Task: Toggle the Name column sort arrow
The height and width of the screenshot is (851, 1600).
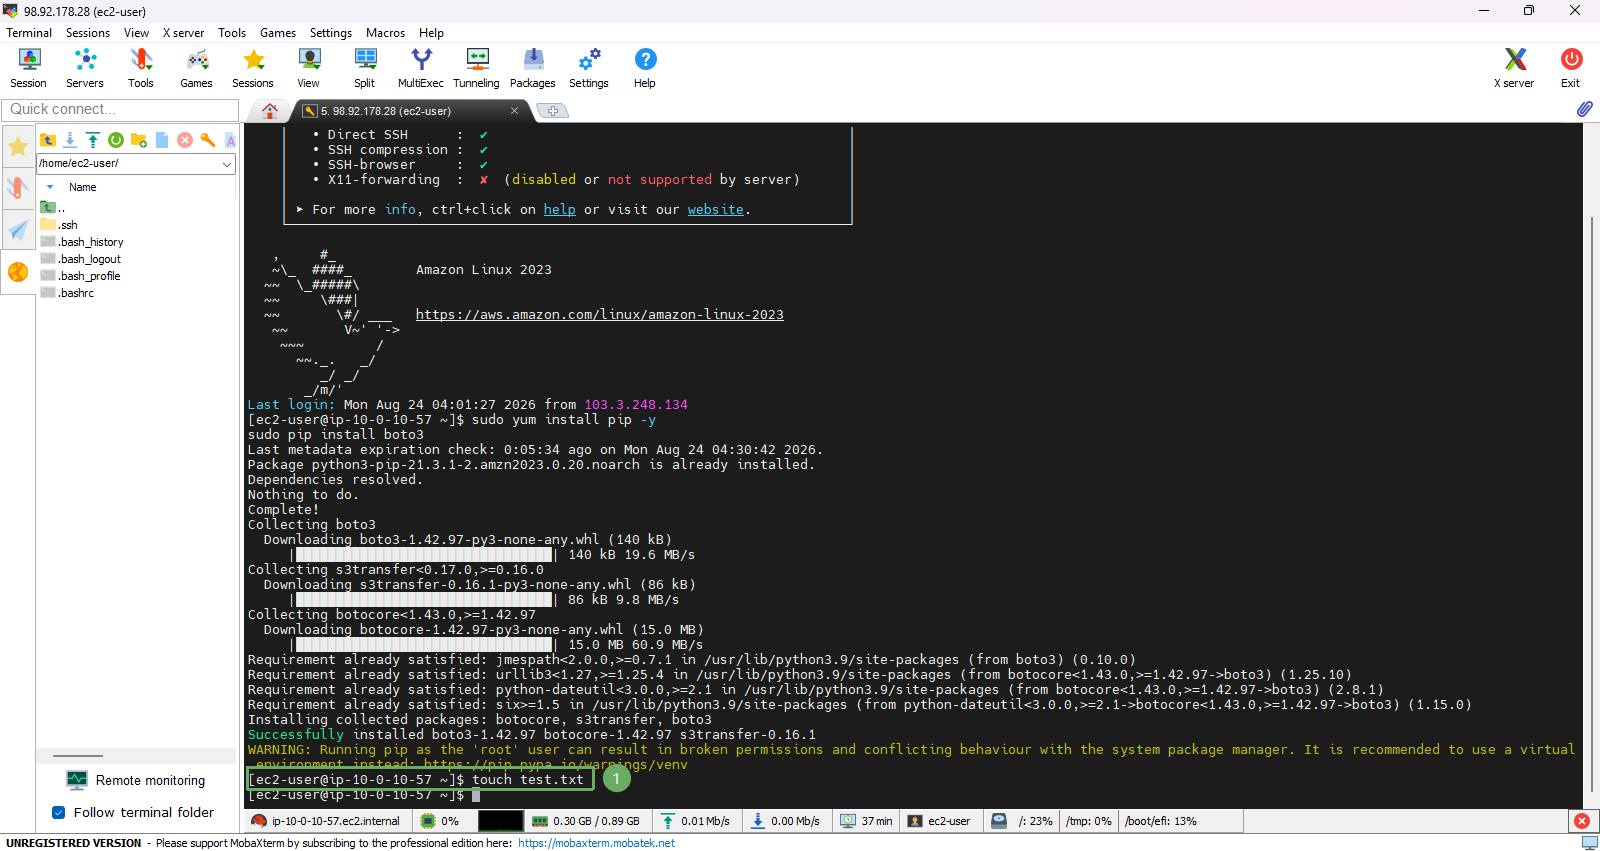Action: [x=50, y=187]
